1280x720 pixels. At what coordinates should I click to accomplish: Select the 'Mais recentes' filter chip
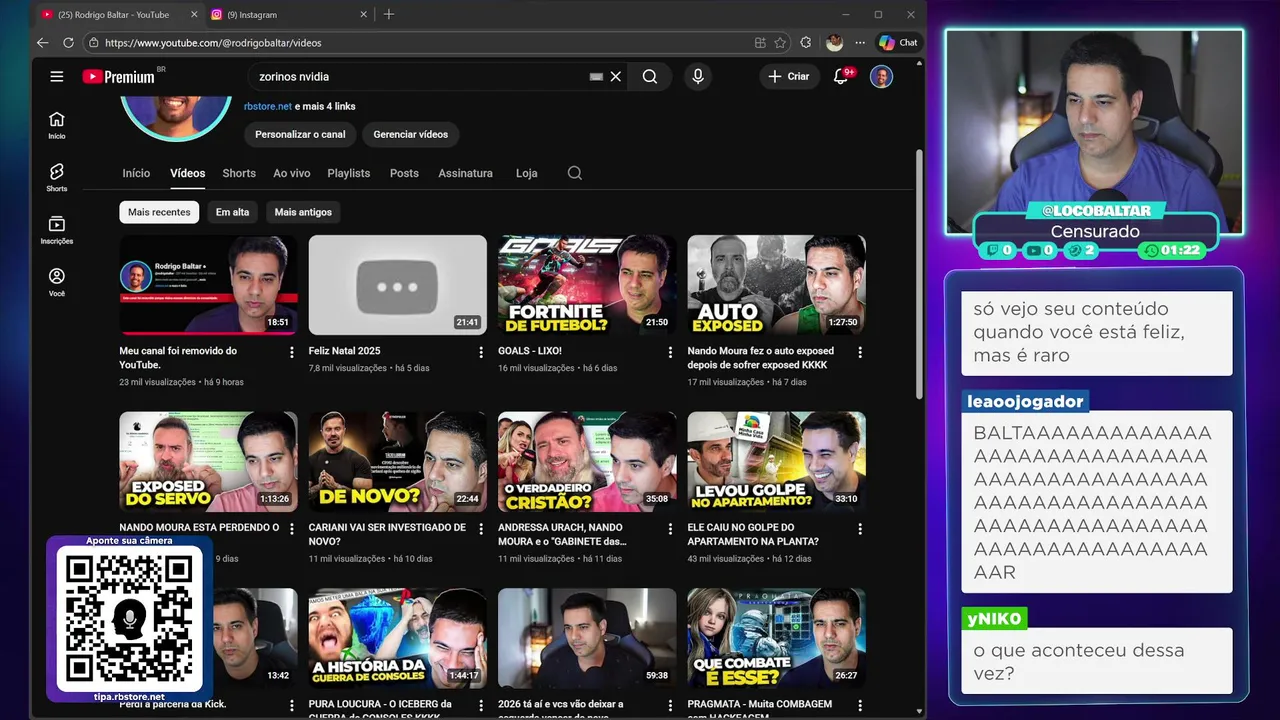click(x=159, y=212)
